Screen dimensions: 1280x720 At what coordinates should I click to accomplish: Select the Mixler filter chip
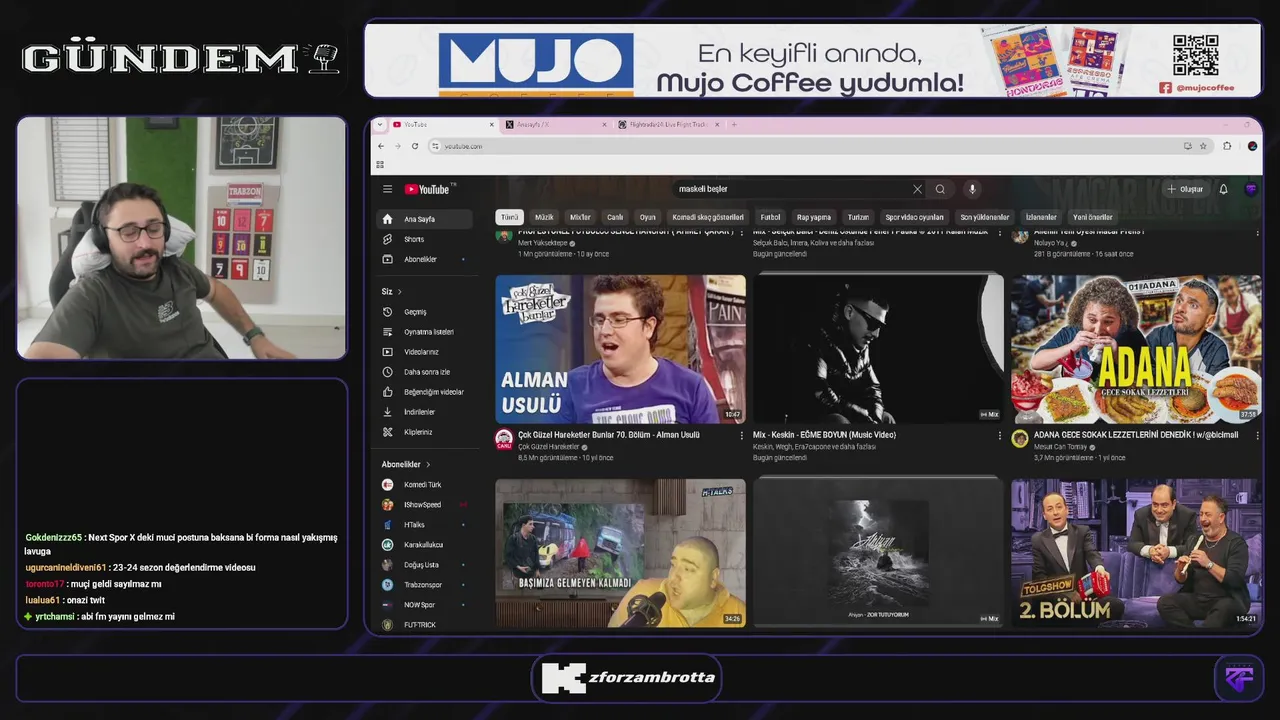click(580, 217)
